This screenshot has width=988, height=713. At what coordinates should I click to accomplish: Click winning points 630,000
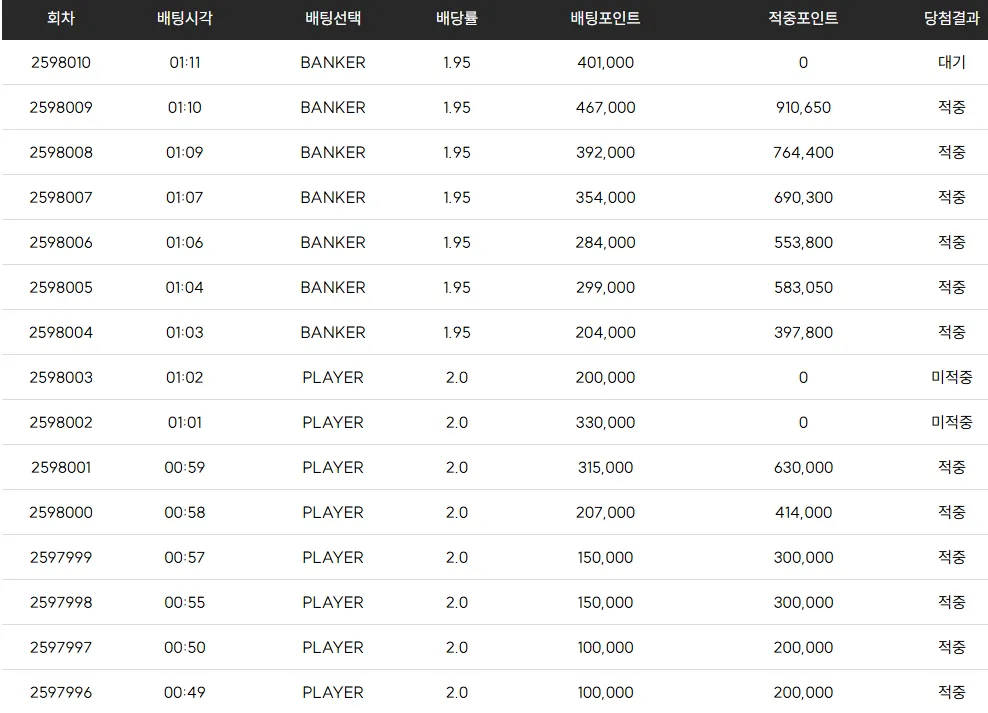click(x=803, y=467)
